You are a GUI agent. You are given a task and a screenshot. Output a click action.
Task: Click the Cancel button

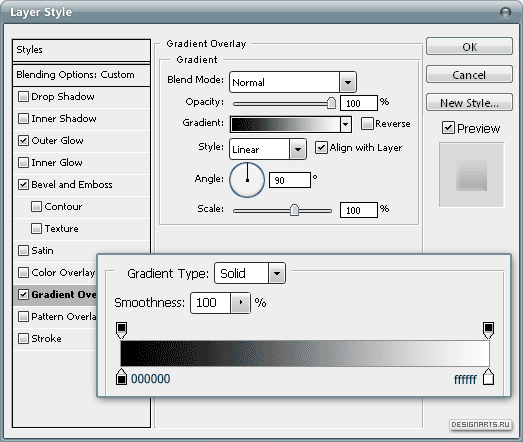pos(469,74)
